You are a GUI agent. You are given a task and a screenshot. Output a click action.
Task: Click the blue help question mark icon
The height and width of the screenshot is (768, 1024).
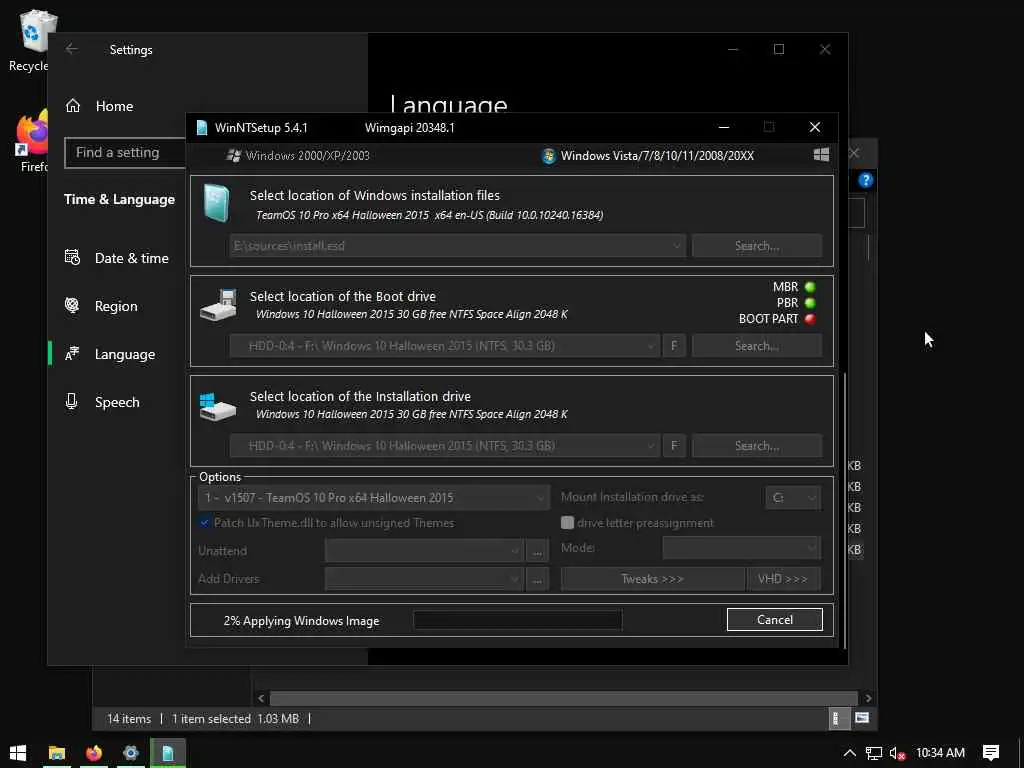(865, 180)
